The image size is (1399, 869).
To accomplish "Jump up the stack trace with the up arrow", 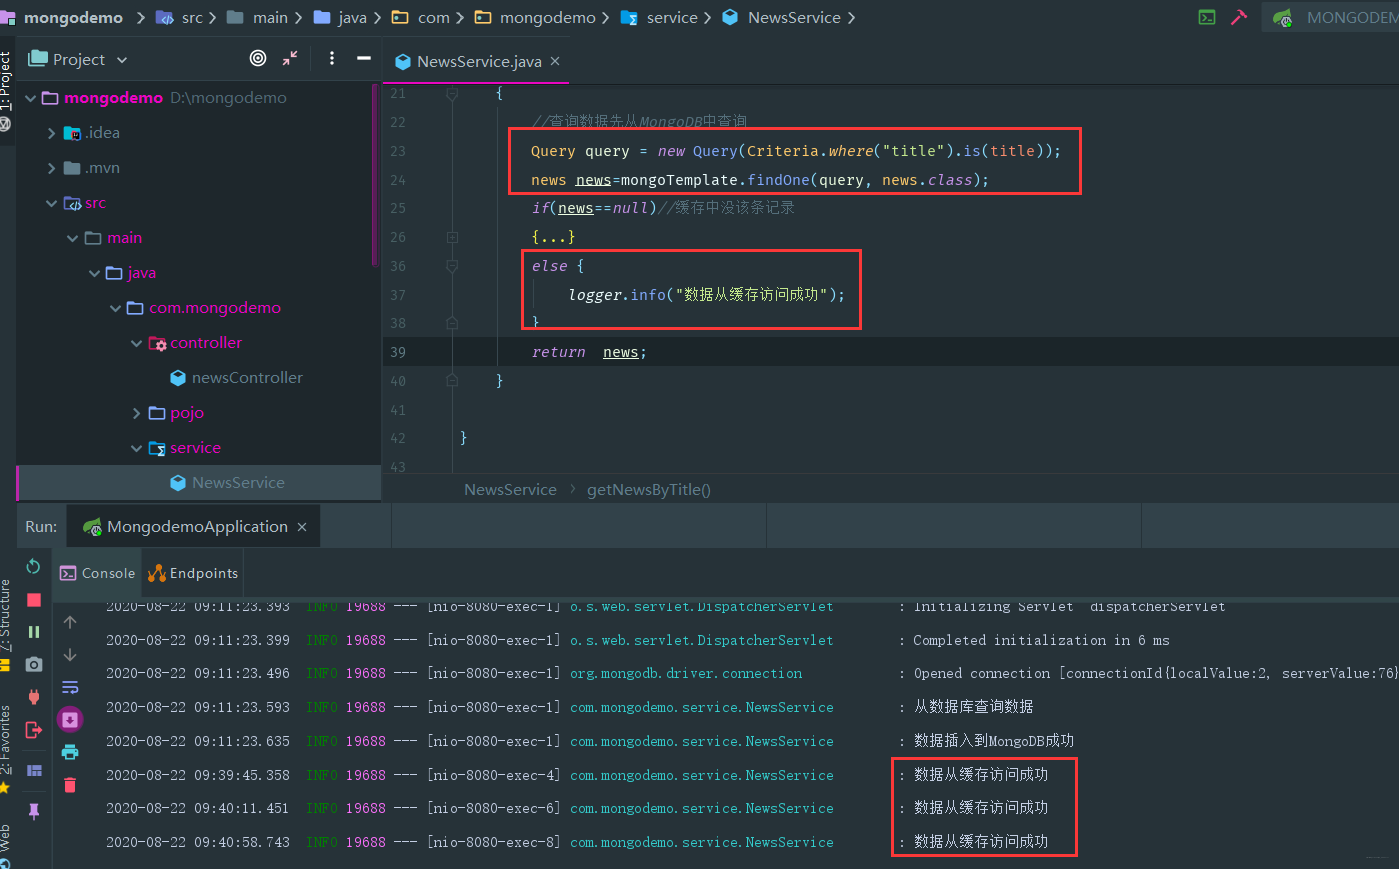I will pyautogui.click(x=70, y=622).
